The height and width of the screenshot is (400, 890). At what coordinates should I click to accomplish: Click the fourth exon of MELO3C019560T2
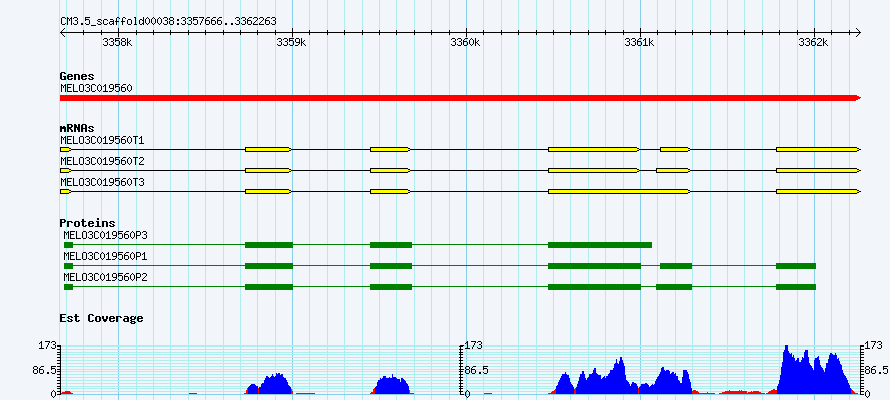594,170
